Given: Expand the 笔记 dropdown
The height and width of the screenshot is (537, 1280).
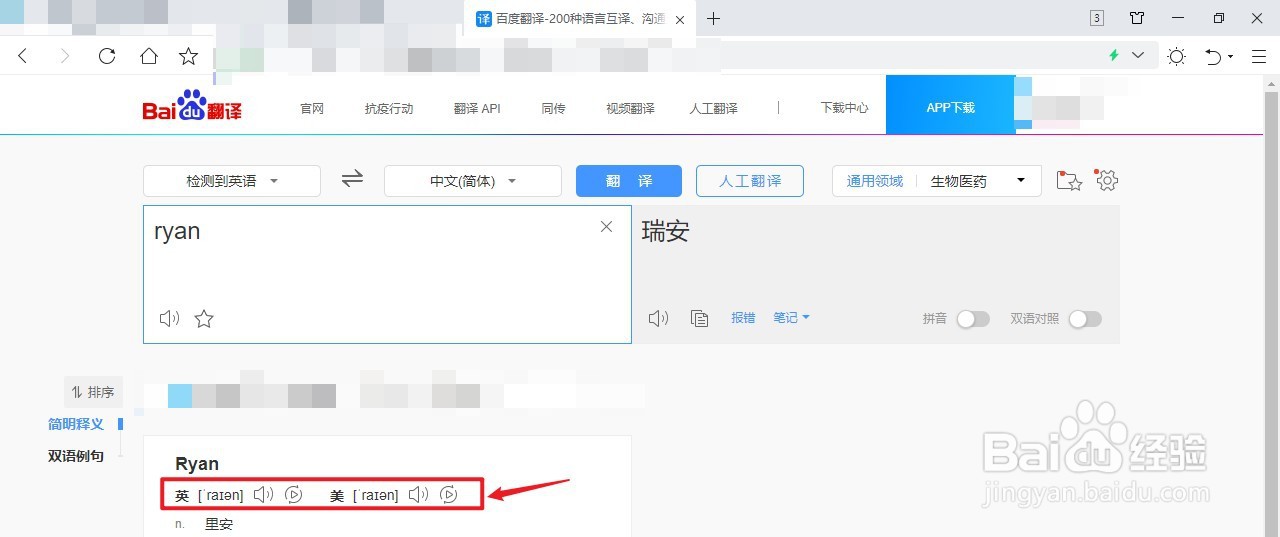Looking at the screenshot, I should click(x=791, y=317).
